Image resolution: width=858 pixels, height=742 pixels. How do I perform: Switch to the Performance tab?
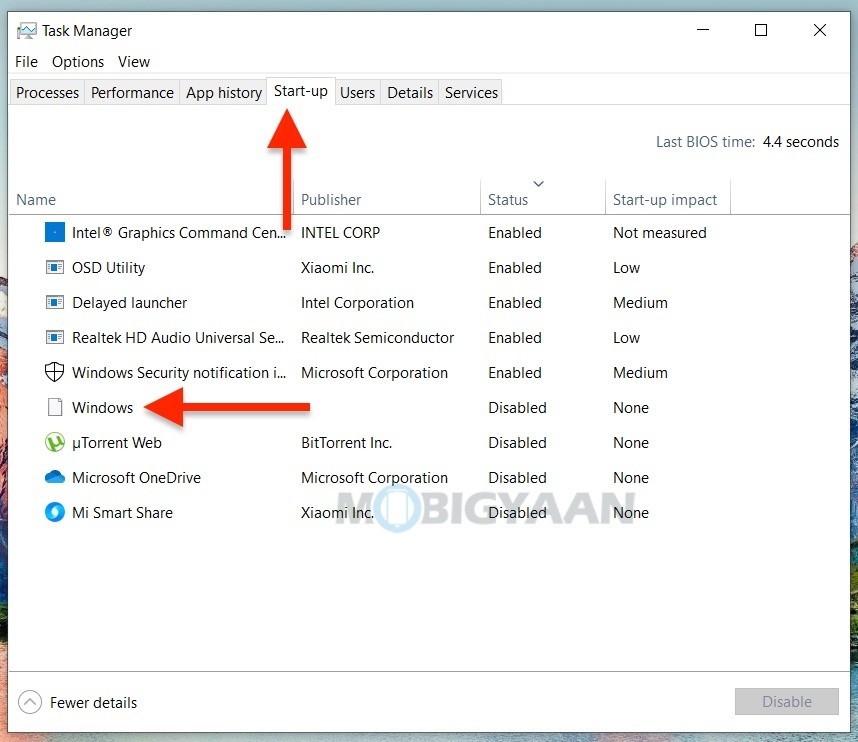click(x=132, y=92)
